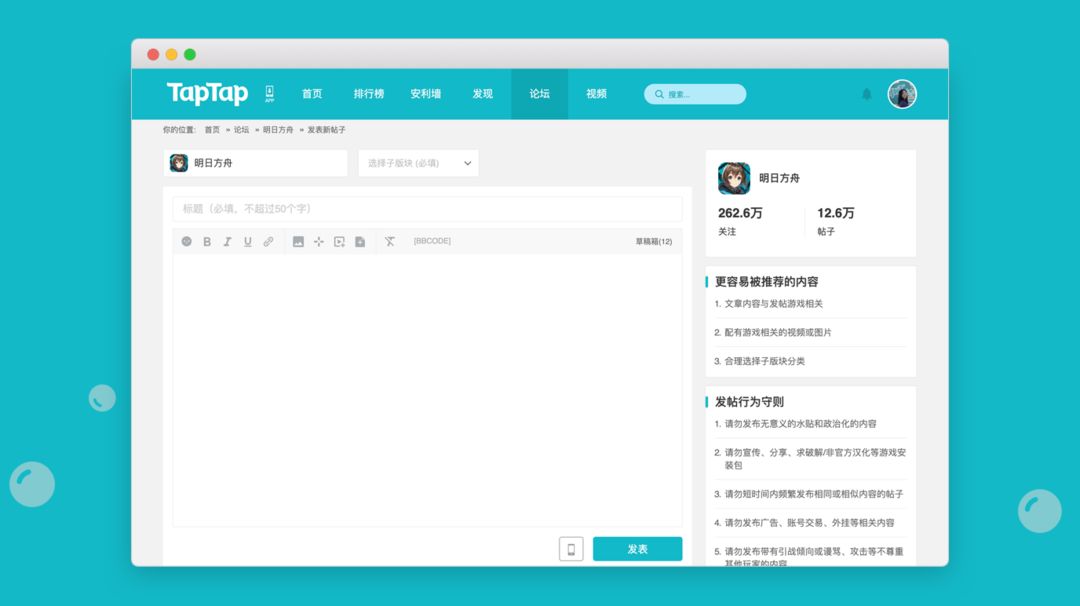Switch editor to BBCODE mode
Image resolution: width=1080 pixels, height=606 pixels.
pos(432,241)
